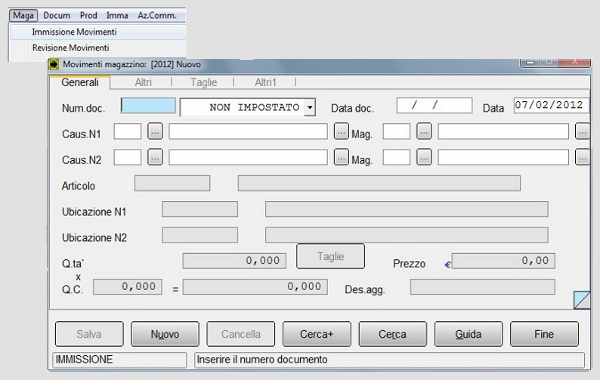Viewport: 600px width, 380px height.
Task: Open lookup after Mag. description on Caus.N1 row
Action: pyautogui.click(x=582, y=131)
